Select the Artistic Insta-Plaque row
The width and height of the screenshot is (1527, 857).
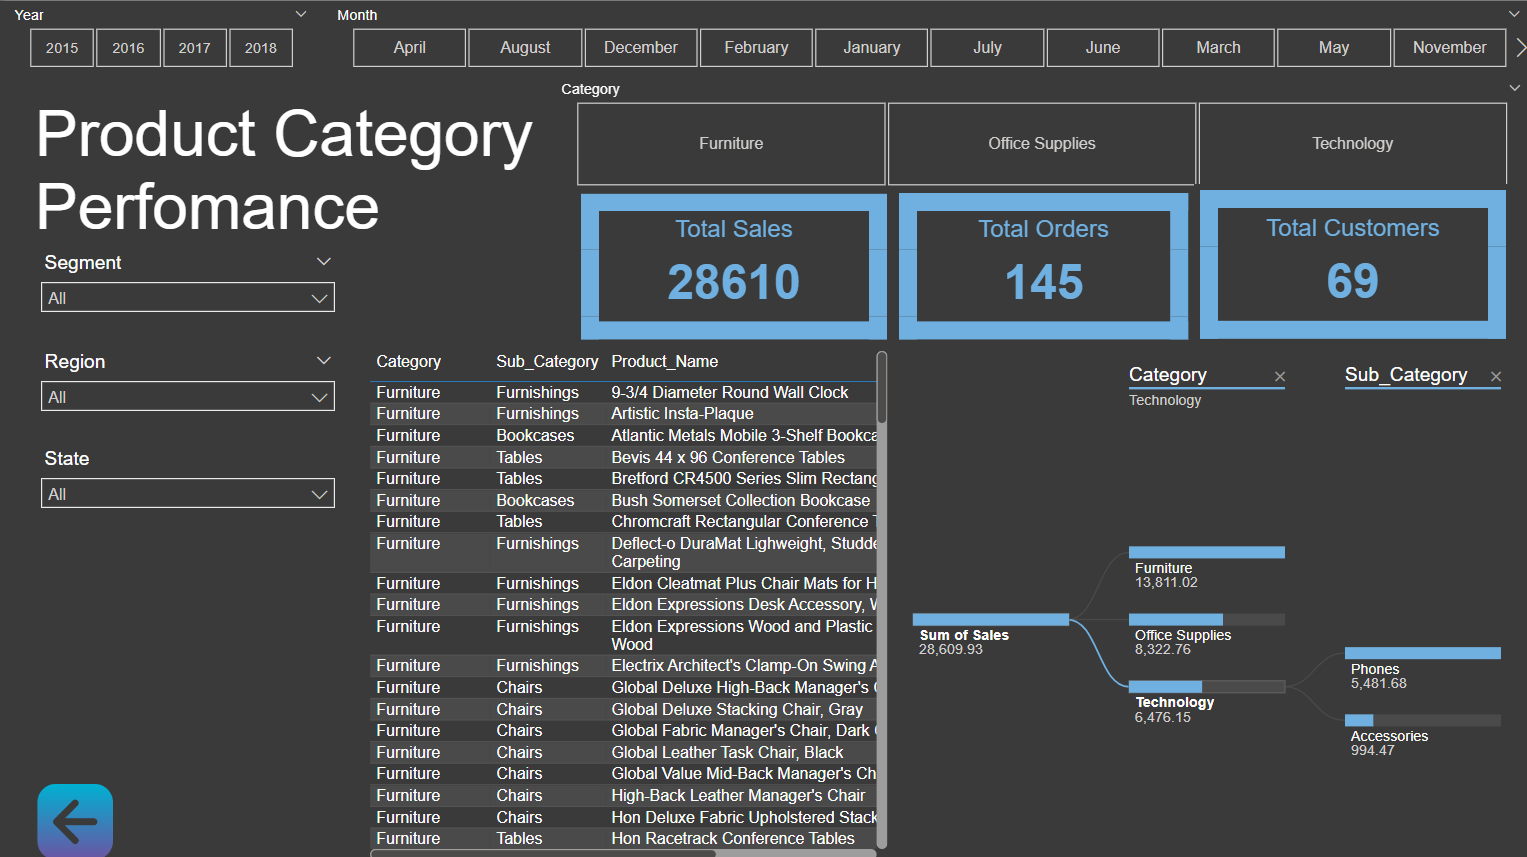click(x=623, y=413)
